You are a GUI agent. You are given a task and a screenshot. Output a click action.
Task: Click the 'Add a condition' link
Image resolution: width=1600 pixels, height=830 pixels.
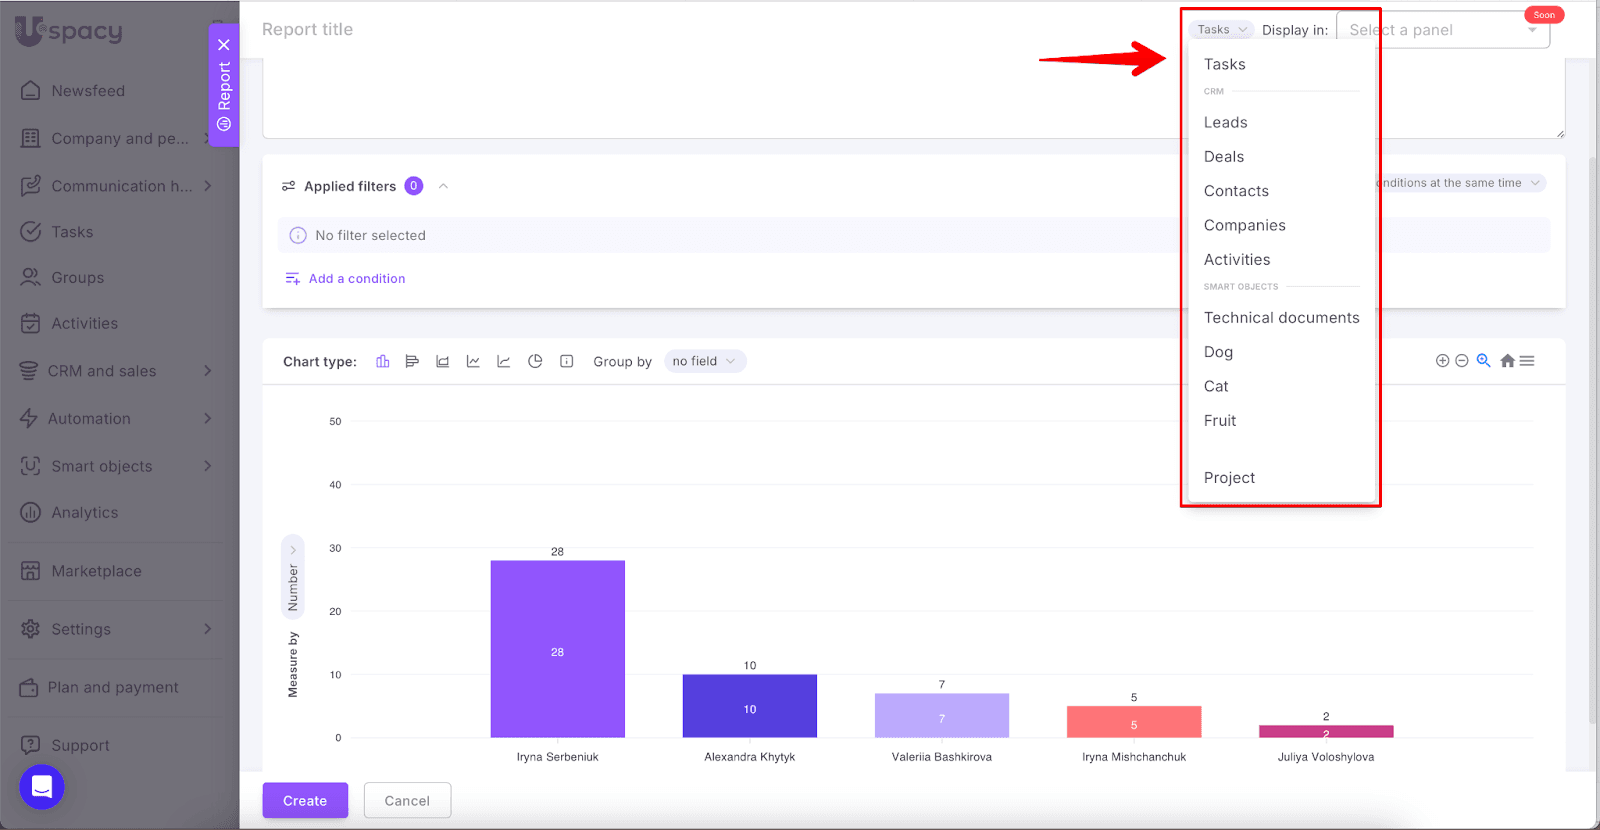pos(356,279)
